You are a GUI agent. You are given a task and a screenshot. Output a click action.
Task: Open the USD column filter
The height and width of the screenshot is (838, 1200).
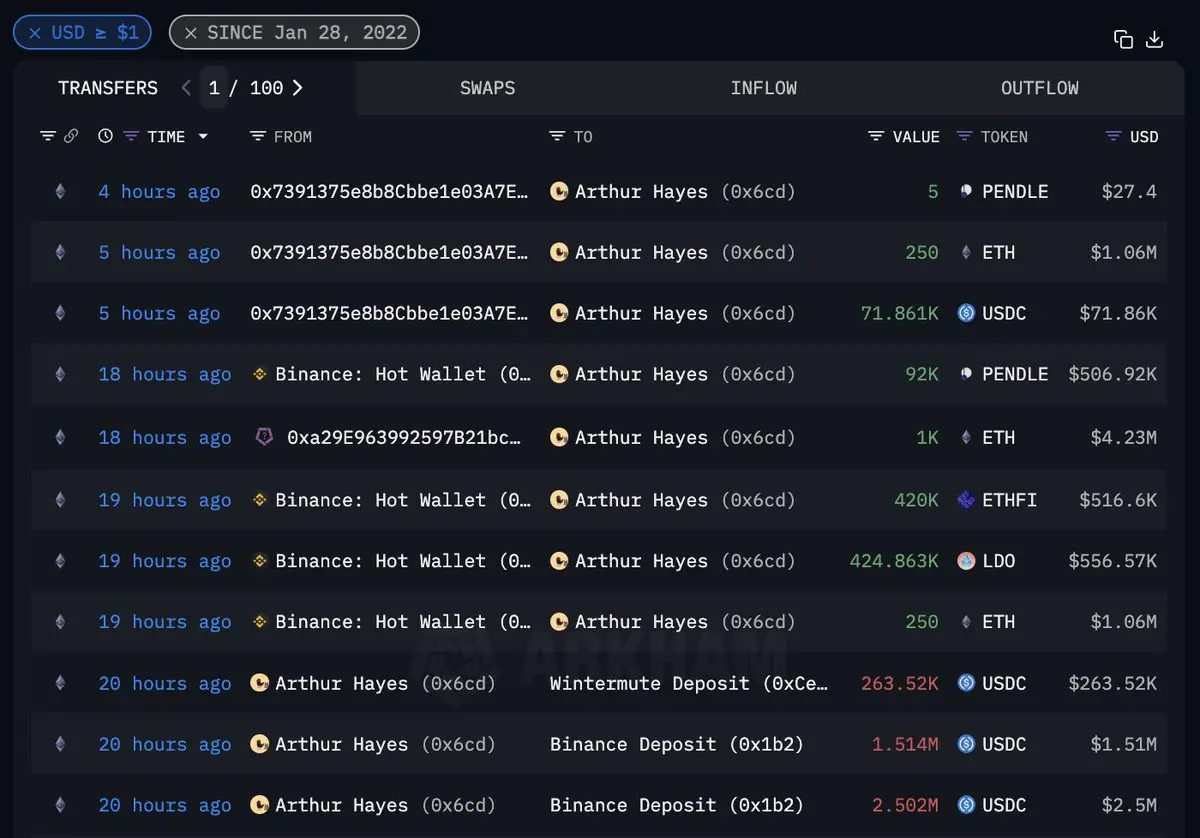click(x=1114, y=136)
